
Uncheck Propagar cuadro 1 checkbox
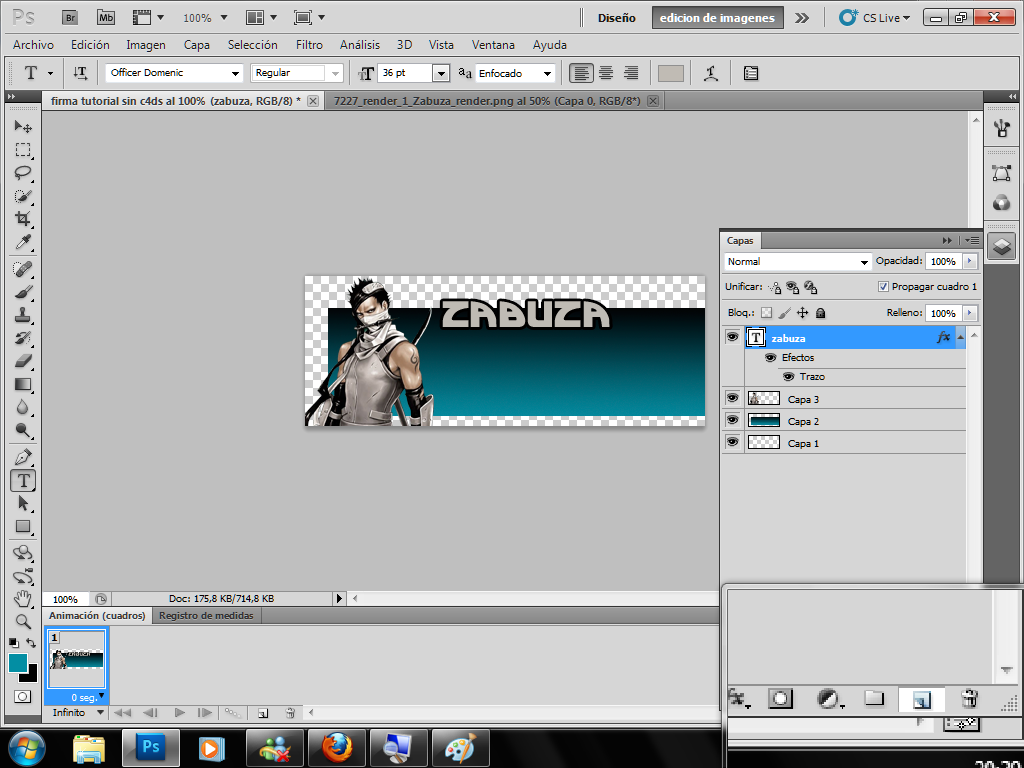click(x=883, y=287)
